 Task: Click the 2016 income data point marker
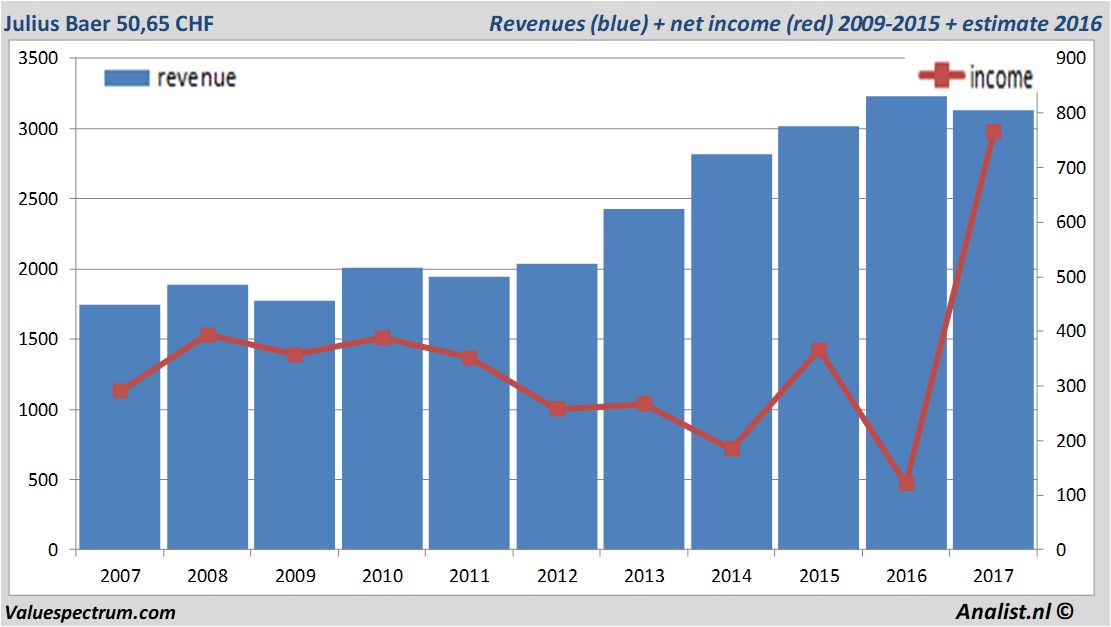[x=906, y=483]
